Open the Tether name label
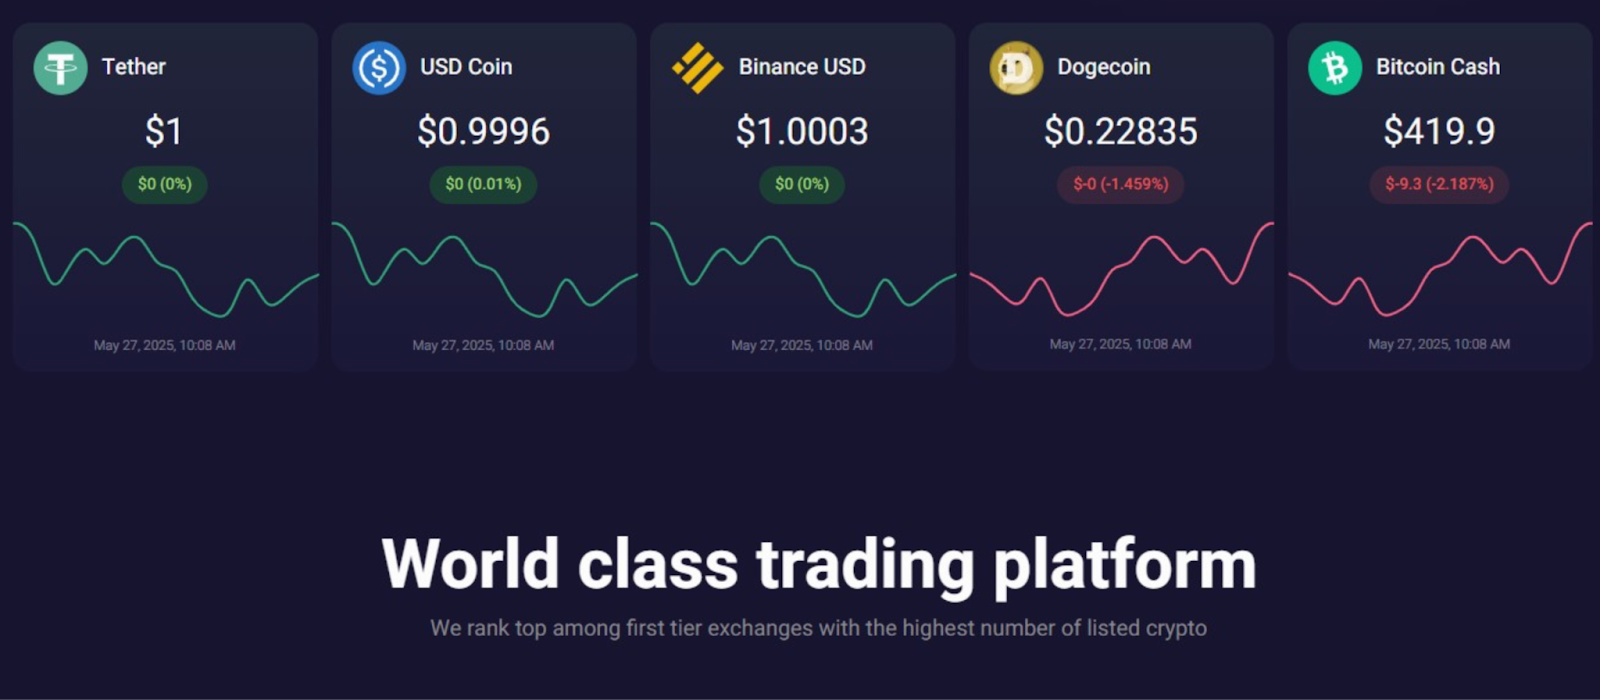This screenshot has width=1600, height=700. 134,67
